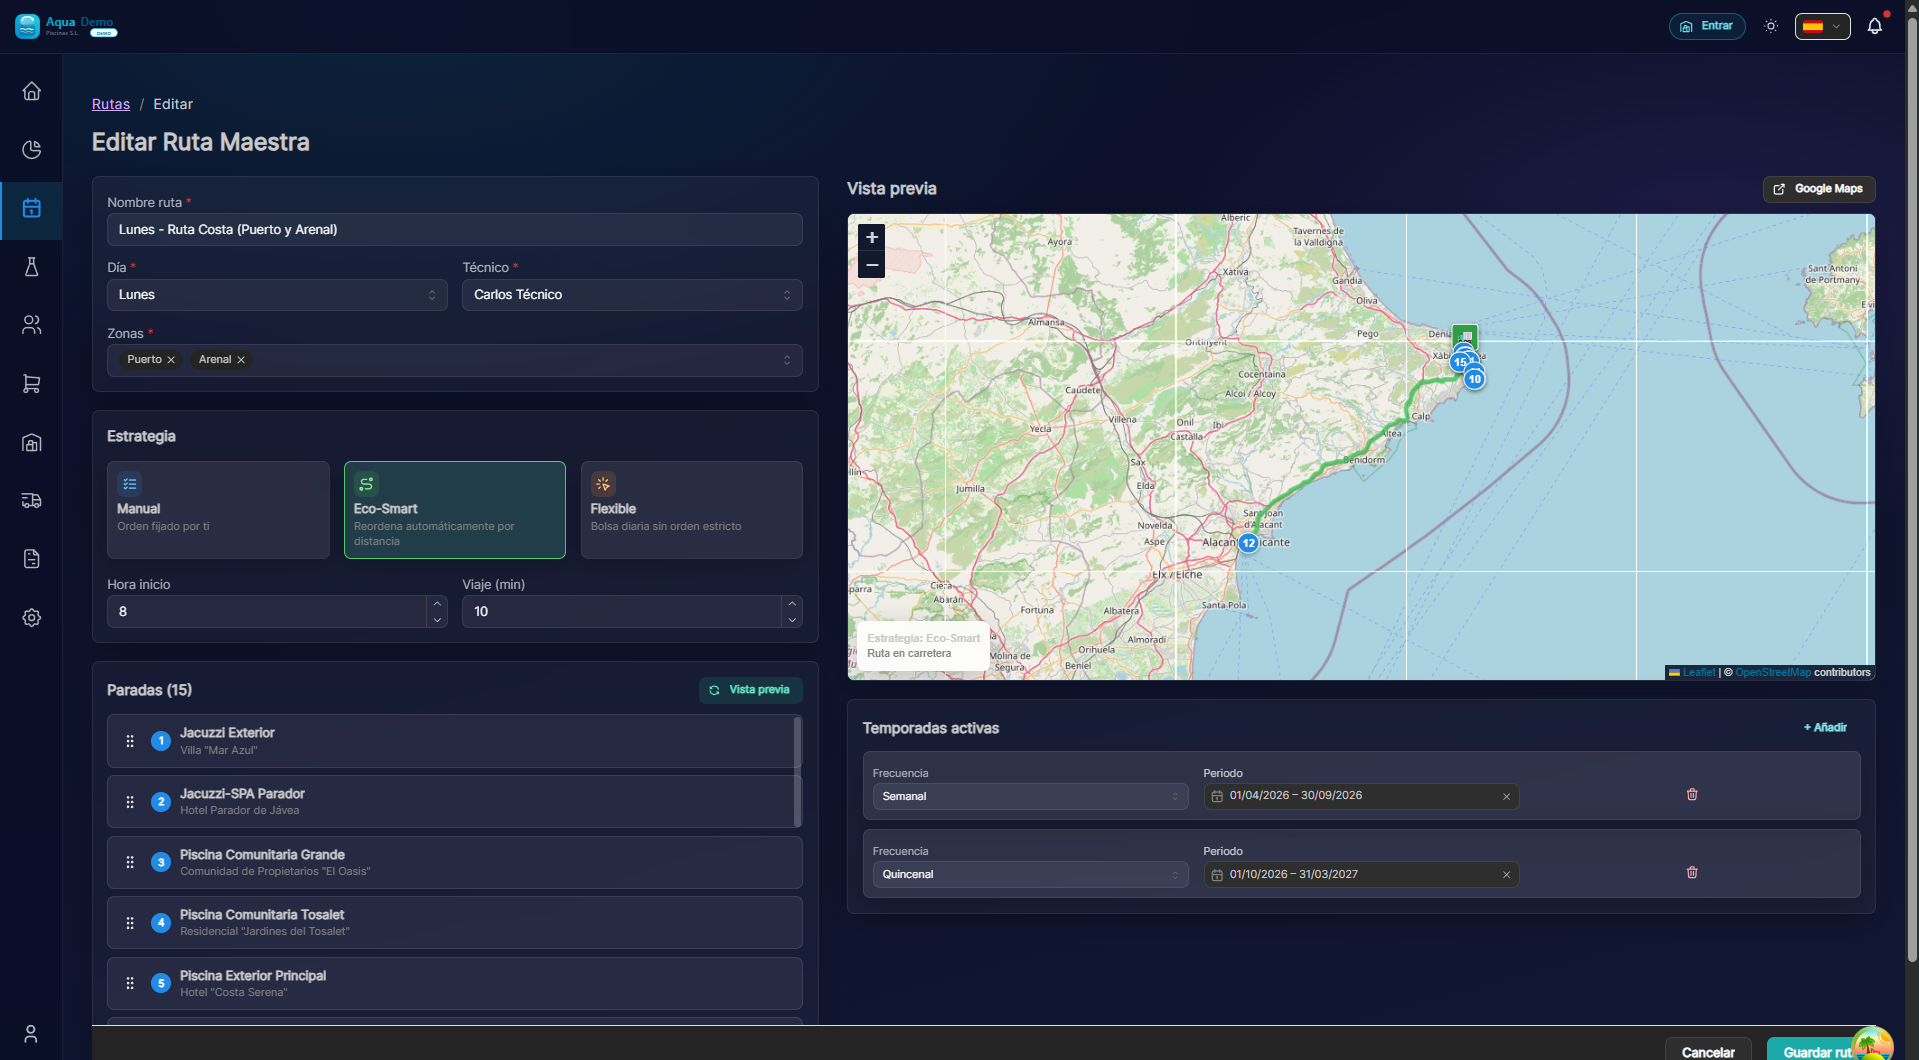This screenshot has height=1060, width=1919.
Task: Clear the 01/10/2026 – 31/03/2027 period
Action: (x=1506, y=875)
